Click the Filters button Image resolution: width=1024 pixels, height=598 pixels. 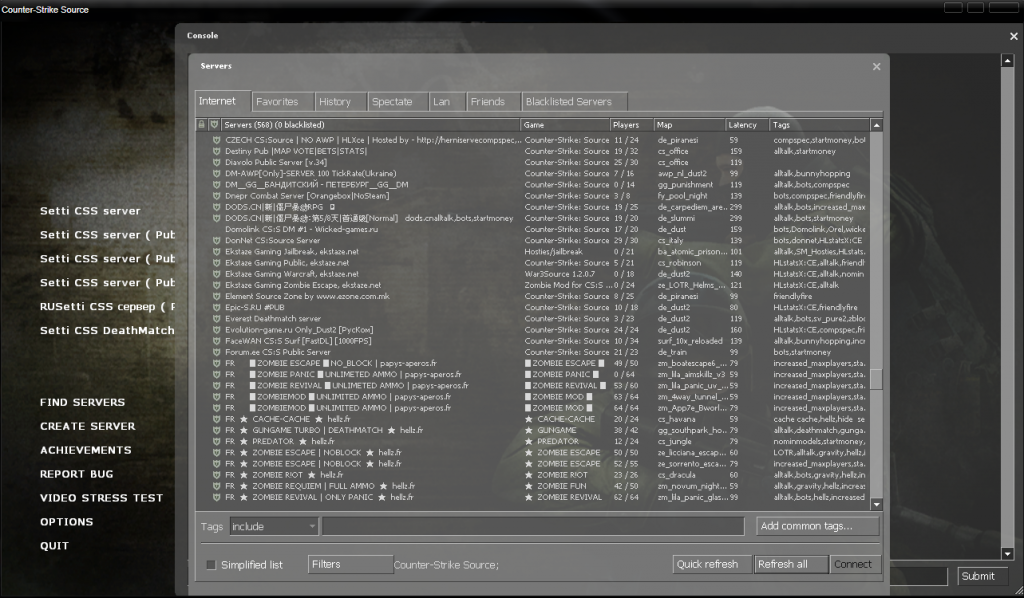pos(350,564)
